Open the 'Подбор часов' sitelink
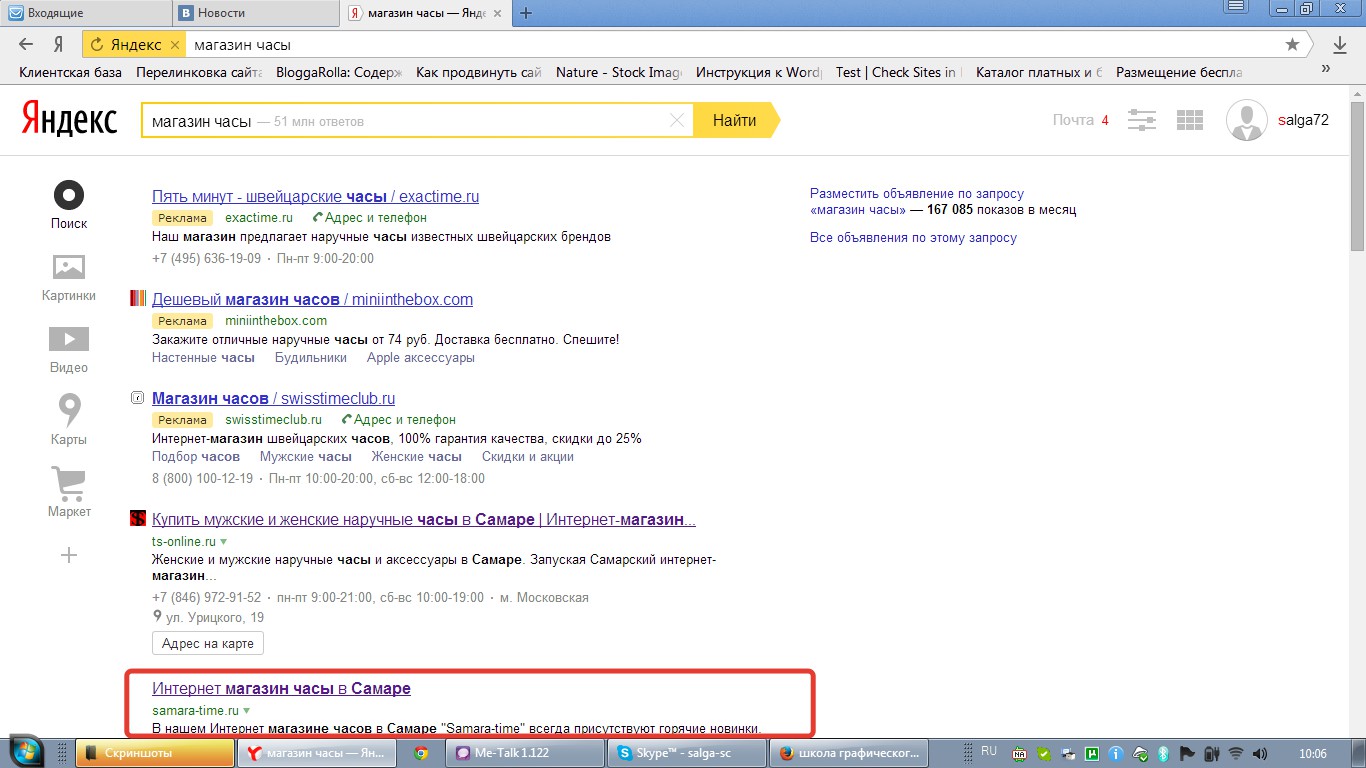 [196, 457]
